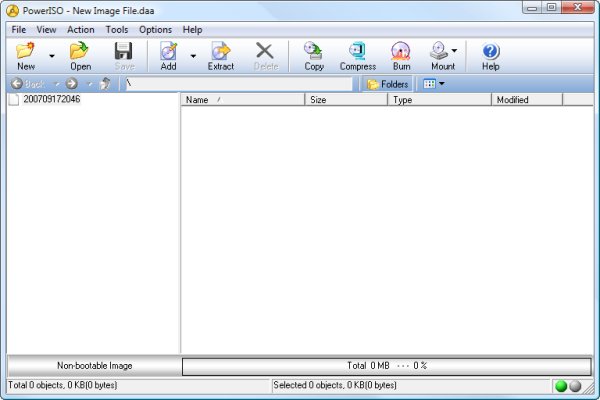The width and height of the screenshot is (600, 400).
Task: Click the Compress toolbar icon
Action: pos(358,51)
